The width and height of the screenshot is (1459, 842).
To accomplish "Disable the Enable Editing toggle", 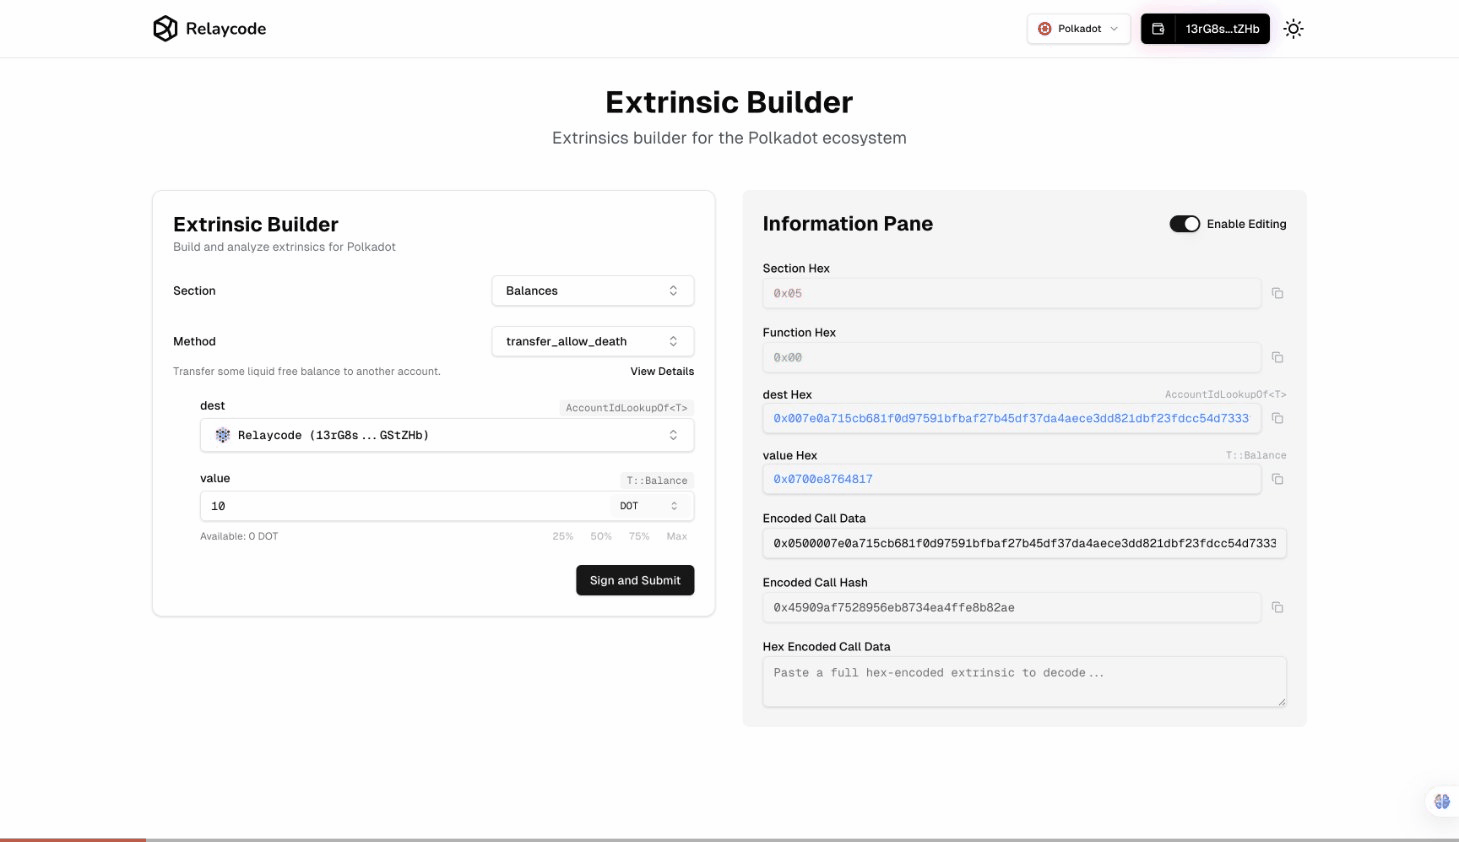I will (1185, 224).
